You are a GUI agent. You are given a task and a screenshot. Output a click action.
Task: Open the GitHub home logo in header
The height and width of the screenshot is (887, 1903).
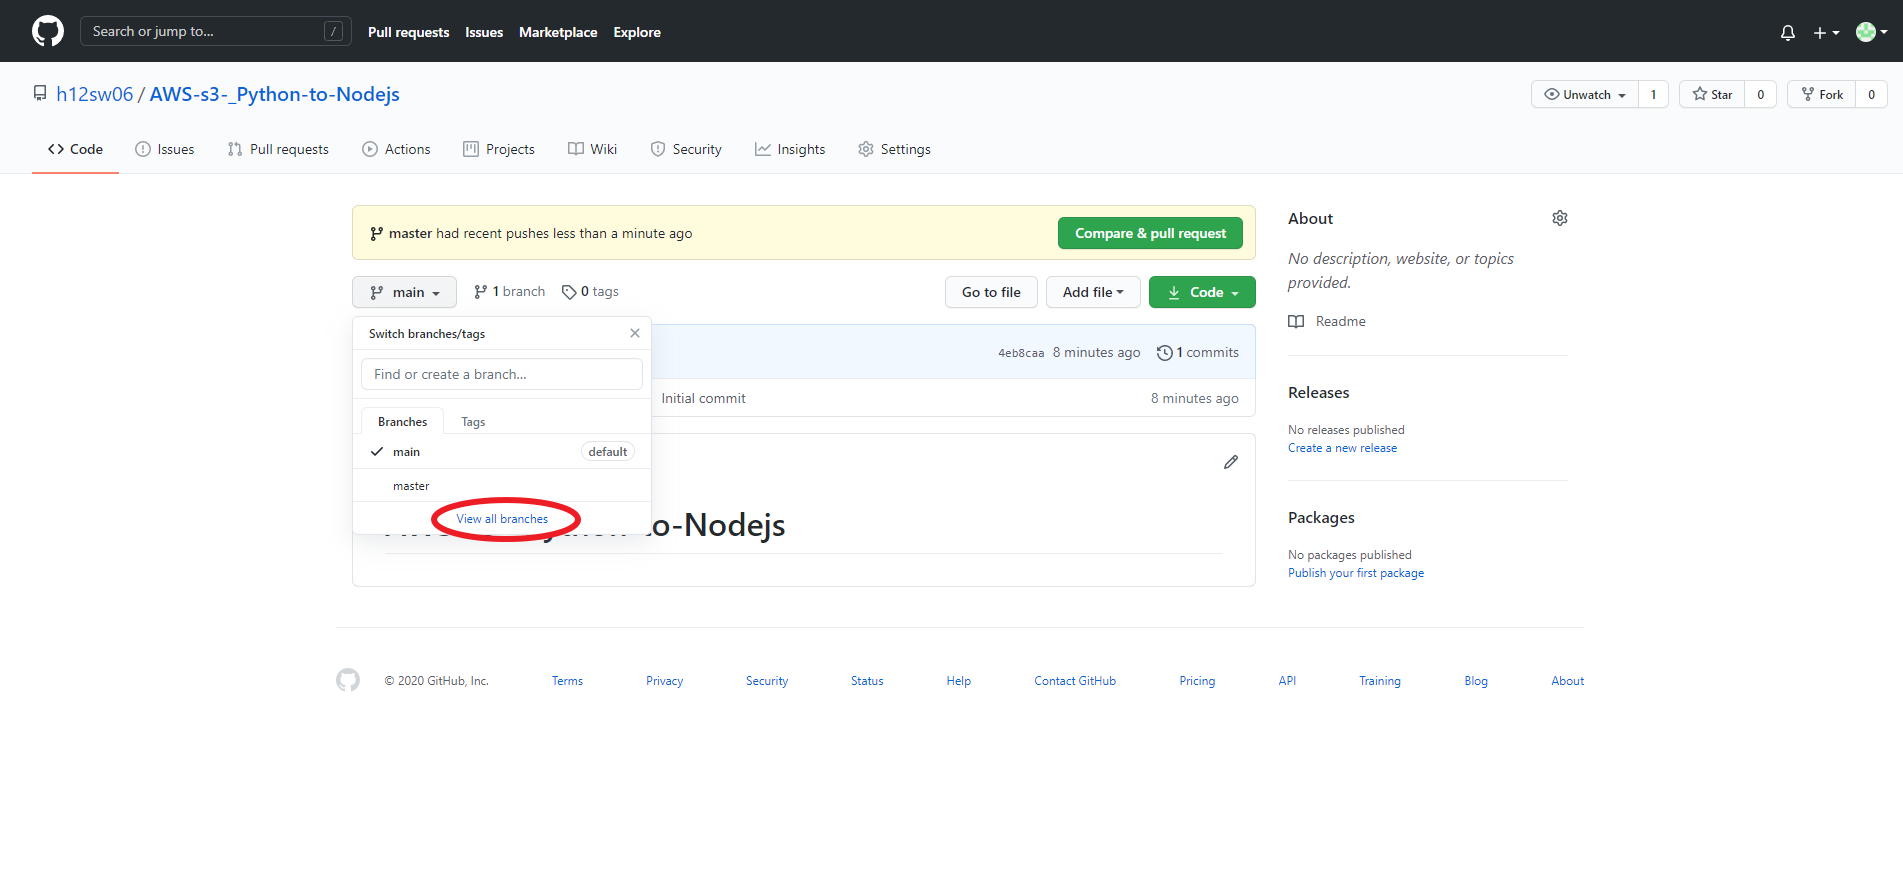click(x=48, y=31)
